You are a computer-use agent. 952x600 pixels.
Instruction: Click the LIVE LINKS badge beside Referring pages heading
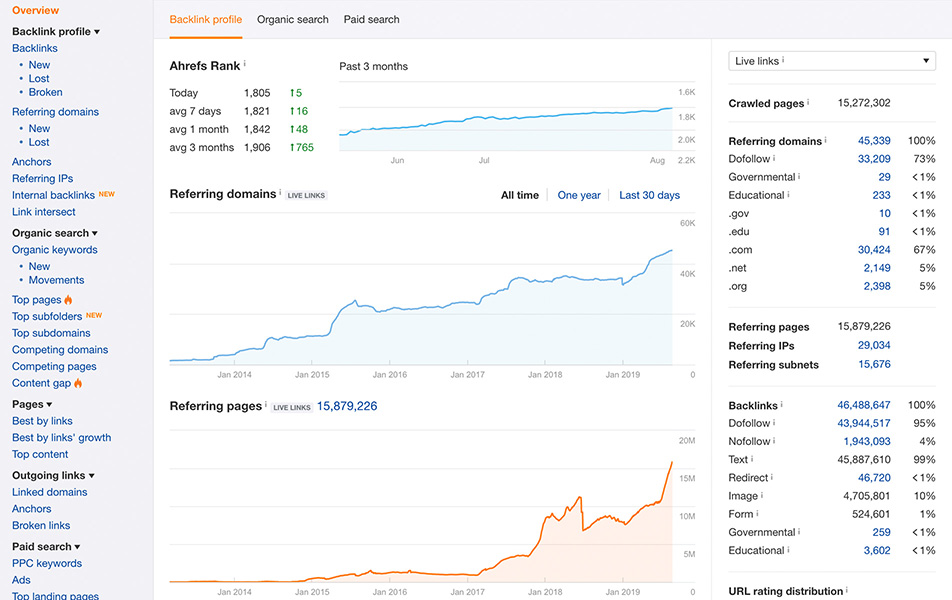[292, 407]
